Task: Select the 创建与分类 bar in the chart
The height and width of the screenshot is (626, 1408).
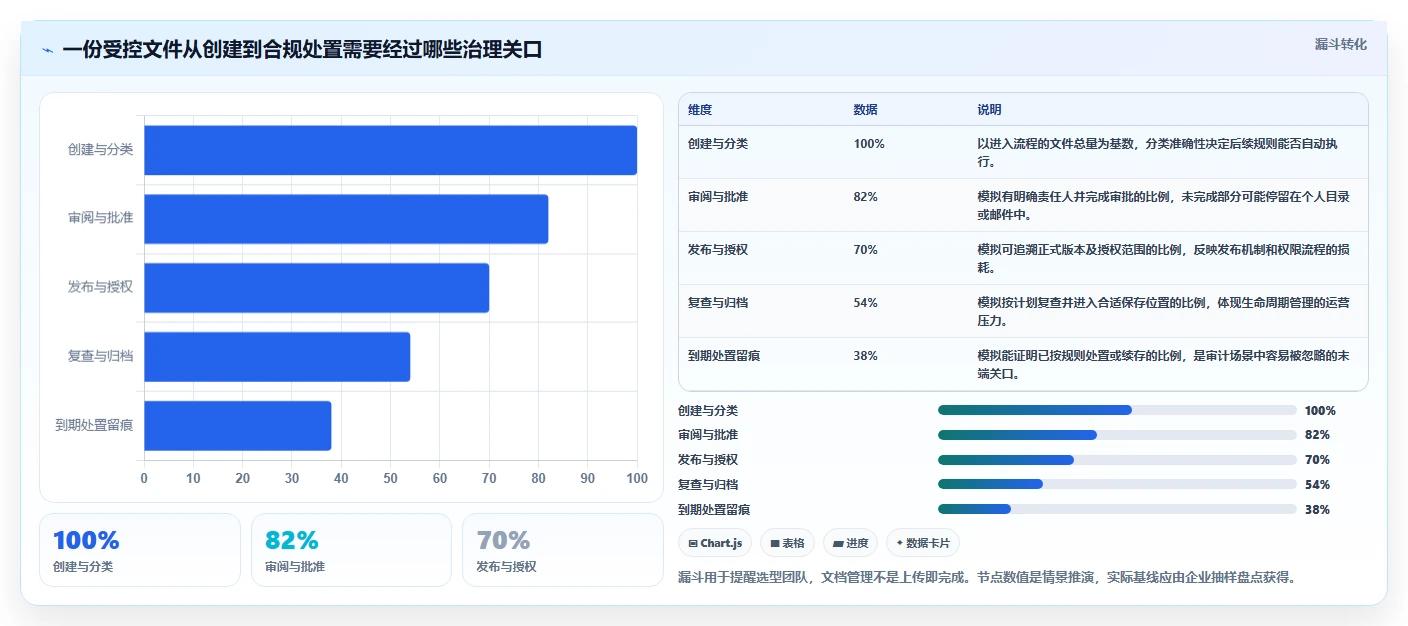Action: click(390, 150)
